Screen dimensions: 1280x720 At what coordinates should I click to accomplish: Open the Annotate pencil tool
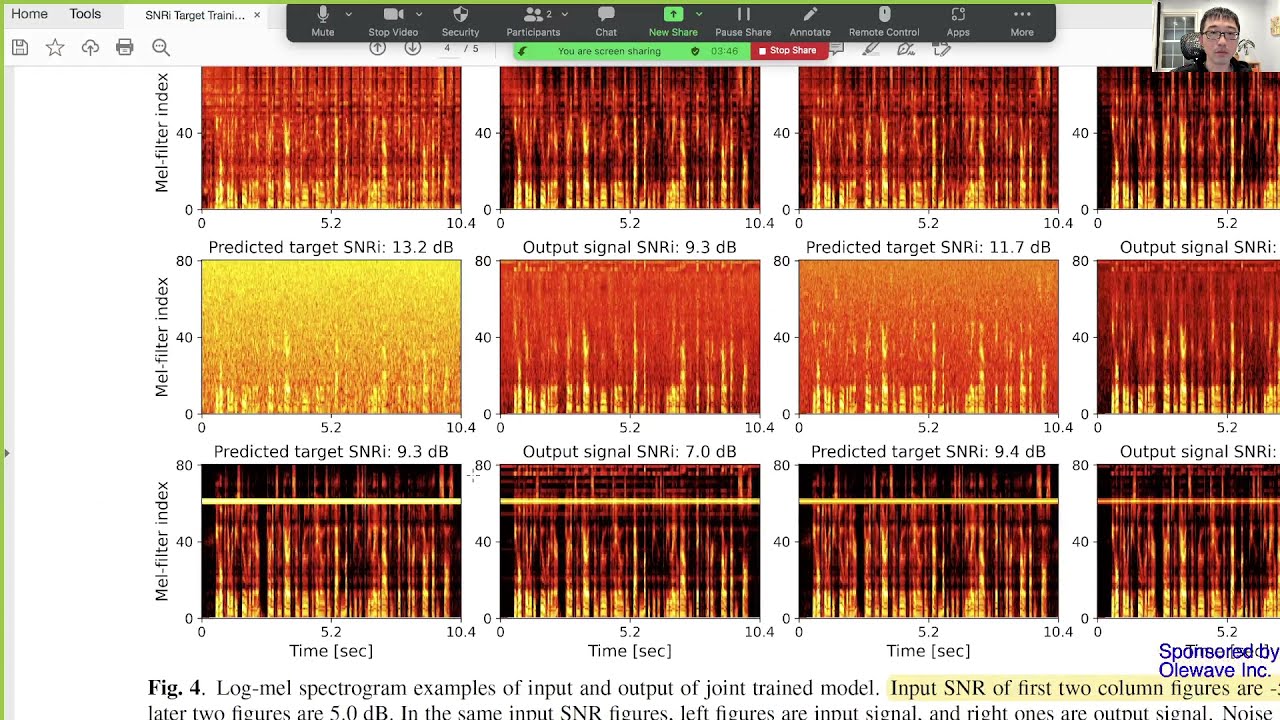(x=810, y=22)
